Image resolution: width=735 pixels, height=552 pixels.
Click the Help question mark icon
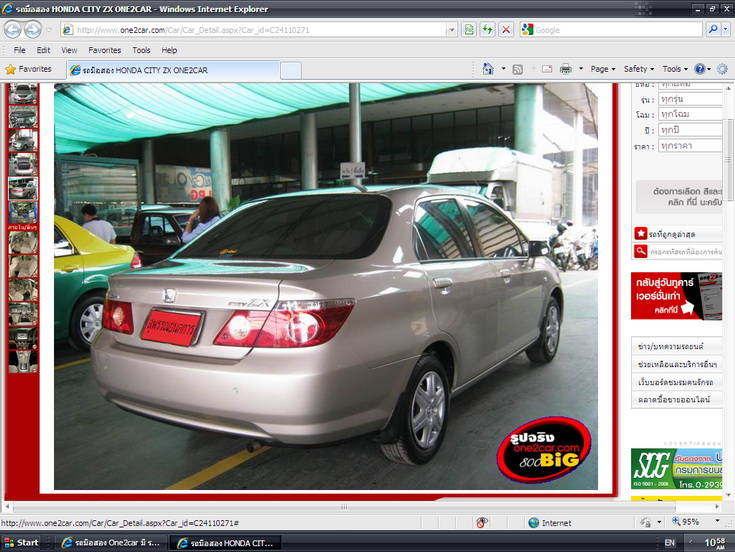click(700, 69)
